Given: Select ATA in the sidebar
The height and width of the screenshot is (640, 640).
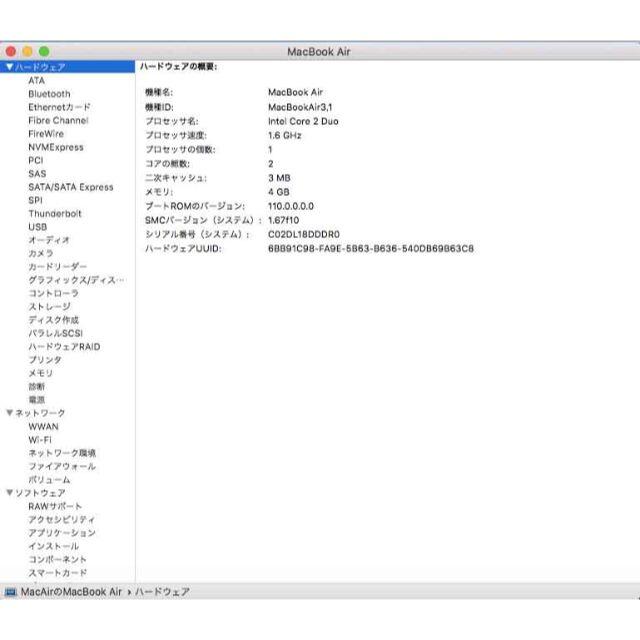Looking at the screenshot, I should click(36, 80).
